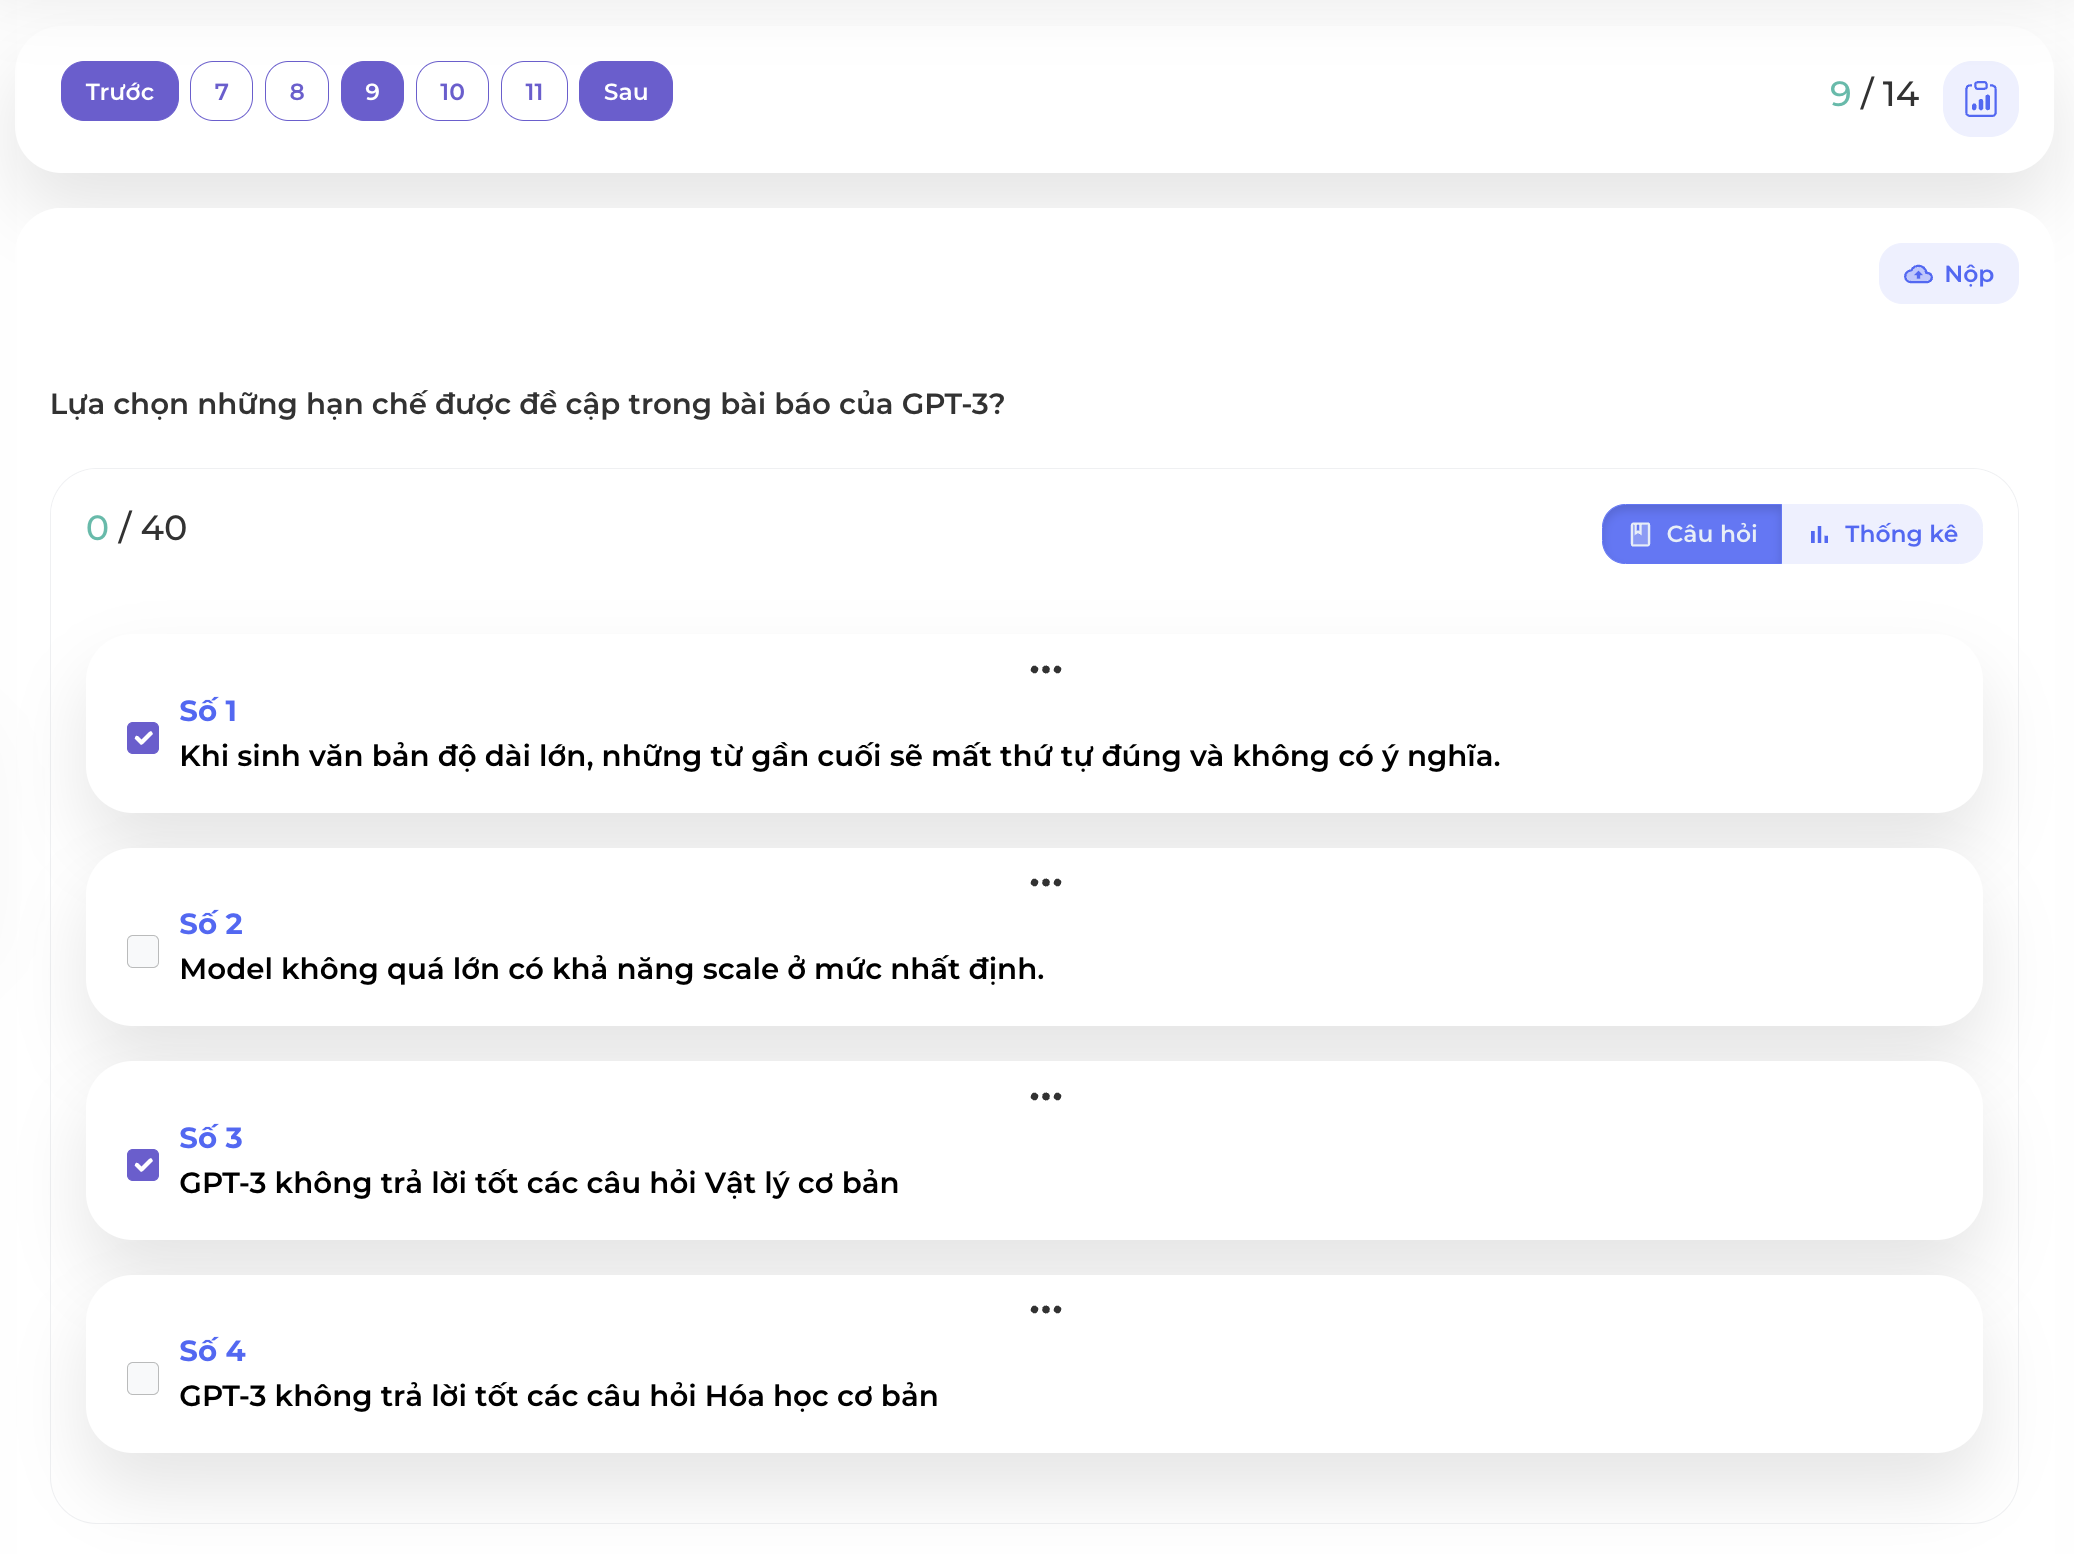Check the Số 2 answer checkbox
Screen dimensions: 2074x1554
(x=143, y=951)
